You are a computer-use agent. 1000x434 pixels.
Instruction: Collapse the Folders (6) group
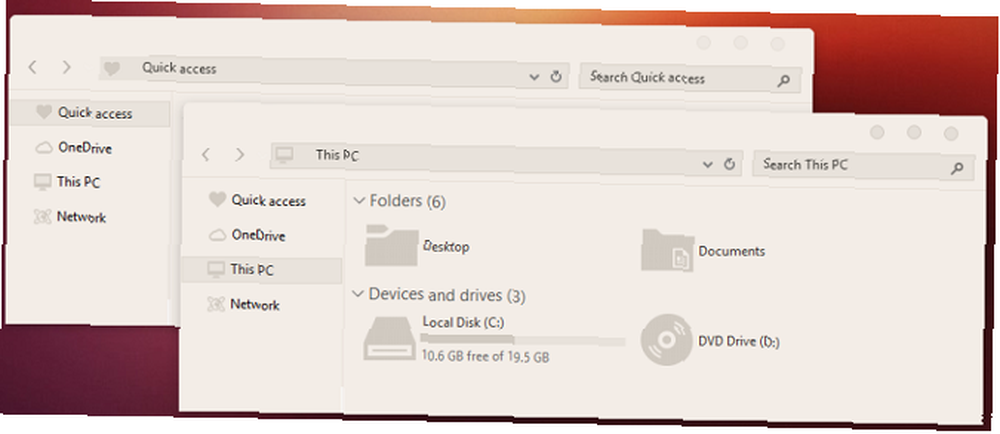point(358,200)
